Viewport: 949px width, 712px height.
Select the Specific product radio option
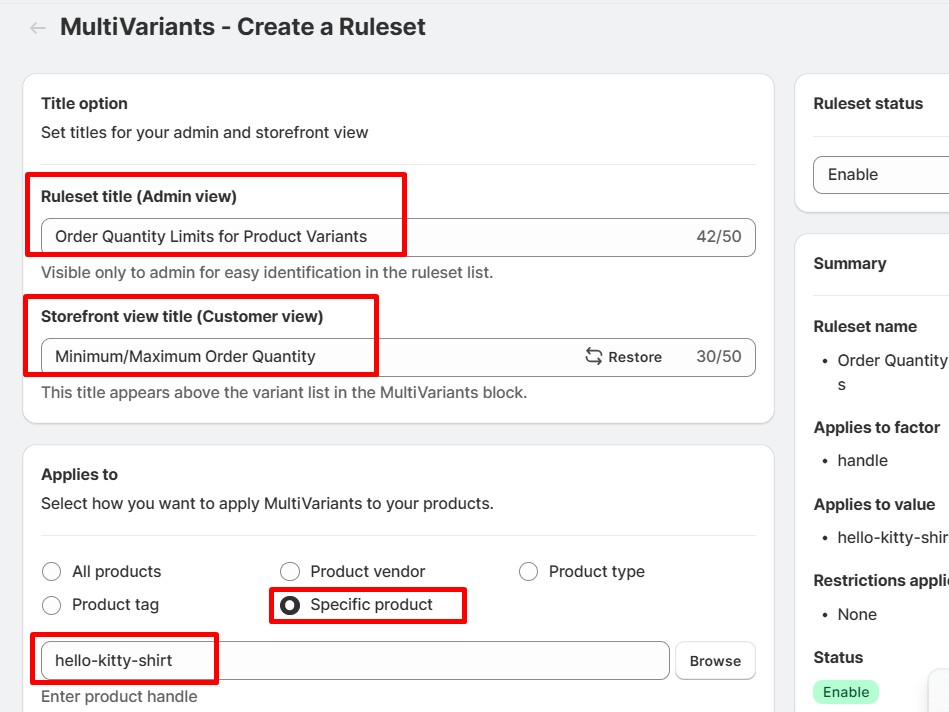pyautogui.click(x=290, y=605)
